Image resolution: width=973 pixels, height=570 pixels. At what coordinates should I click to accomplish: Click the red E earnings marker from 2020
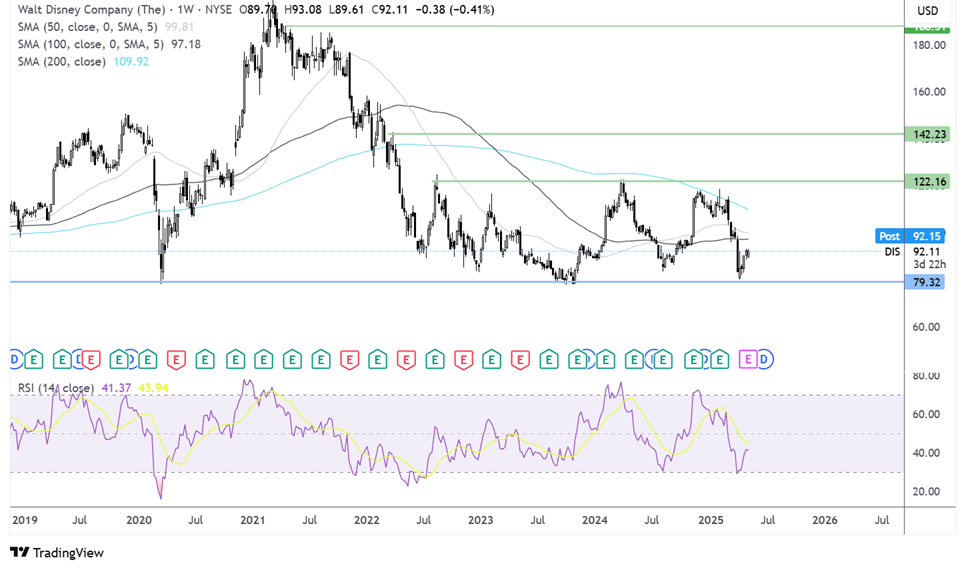177,359
